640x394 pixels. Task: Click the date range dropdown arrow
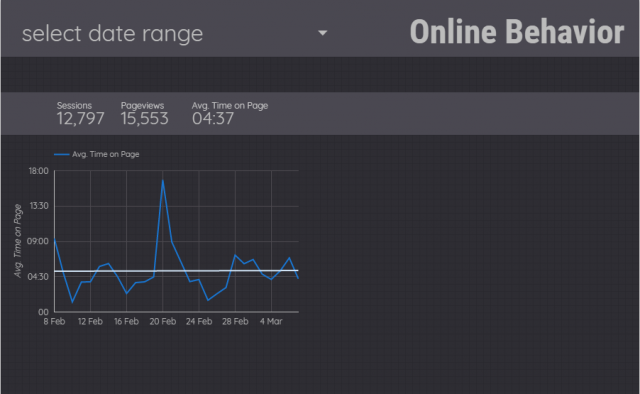pos(322,33)
